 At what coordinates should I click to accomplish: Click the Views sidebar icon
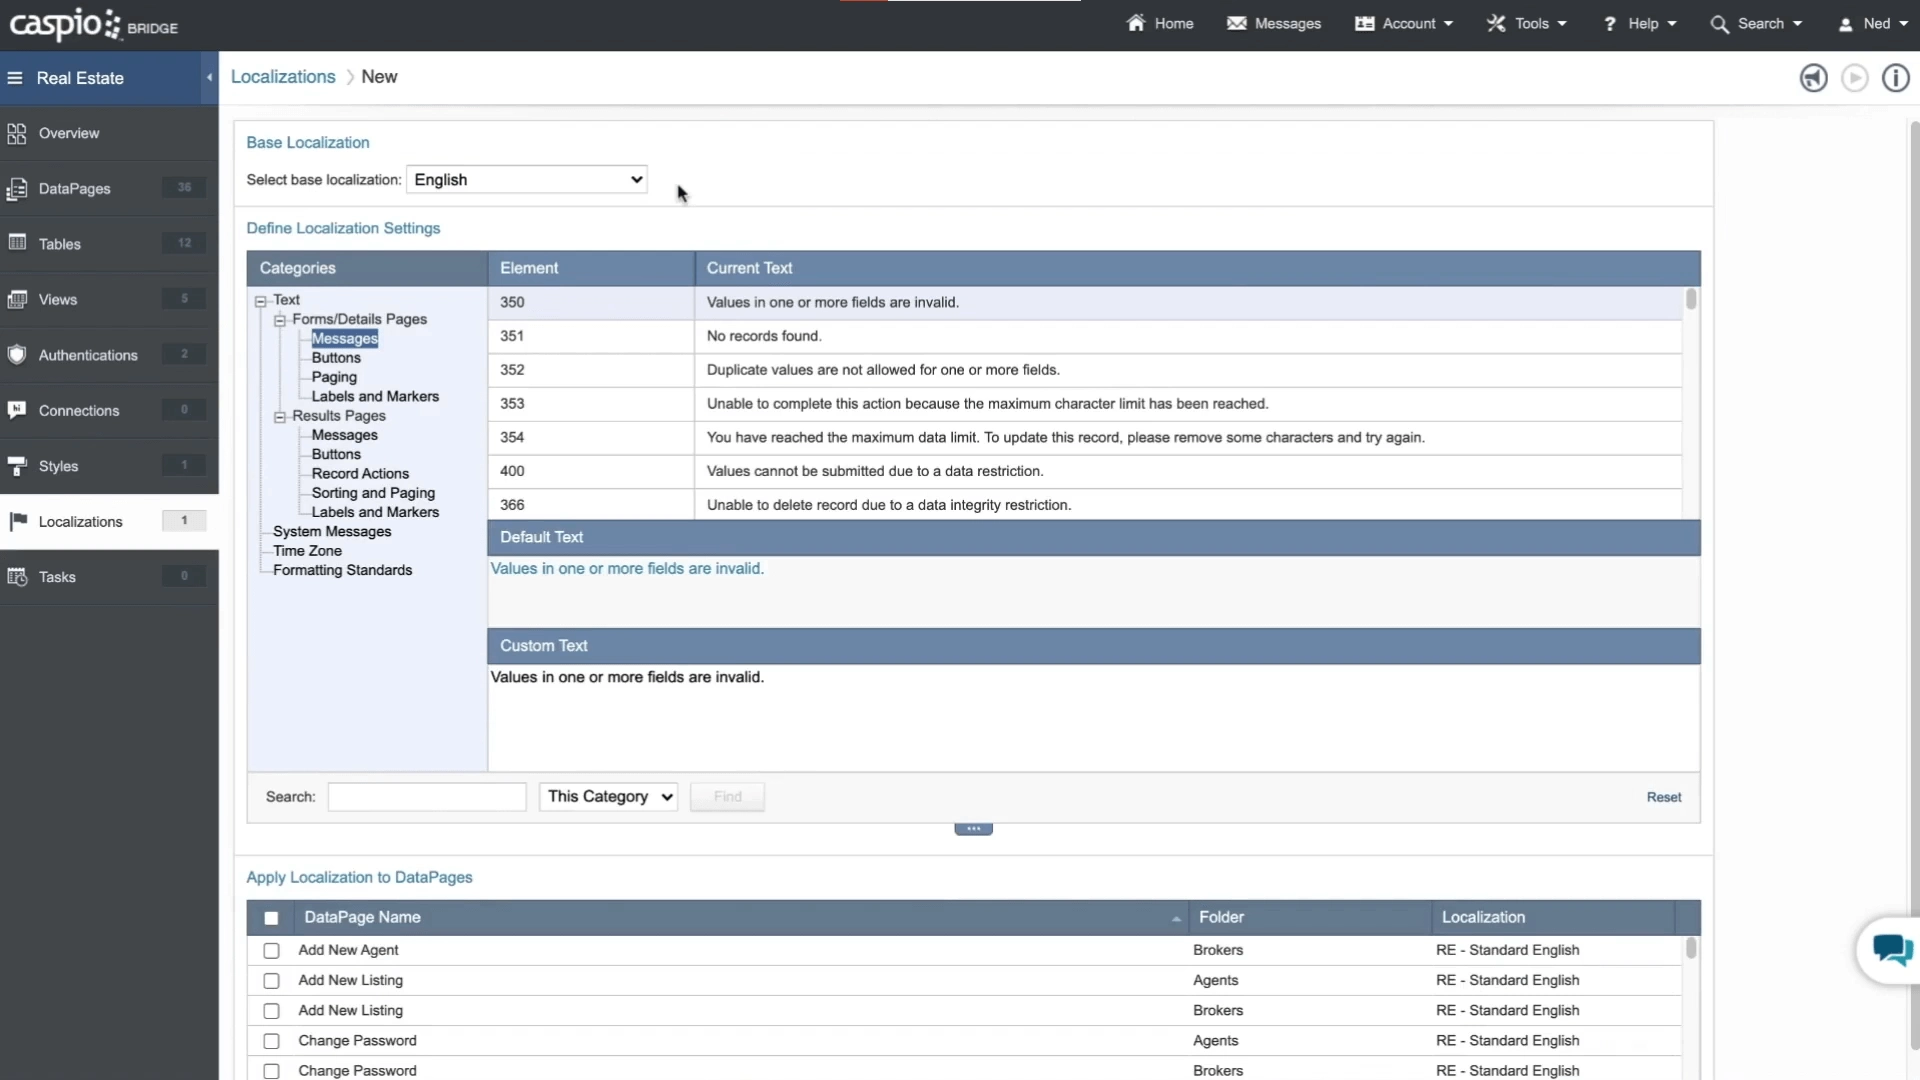pyautogui.click(x=17, y=299)
